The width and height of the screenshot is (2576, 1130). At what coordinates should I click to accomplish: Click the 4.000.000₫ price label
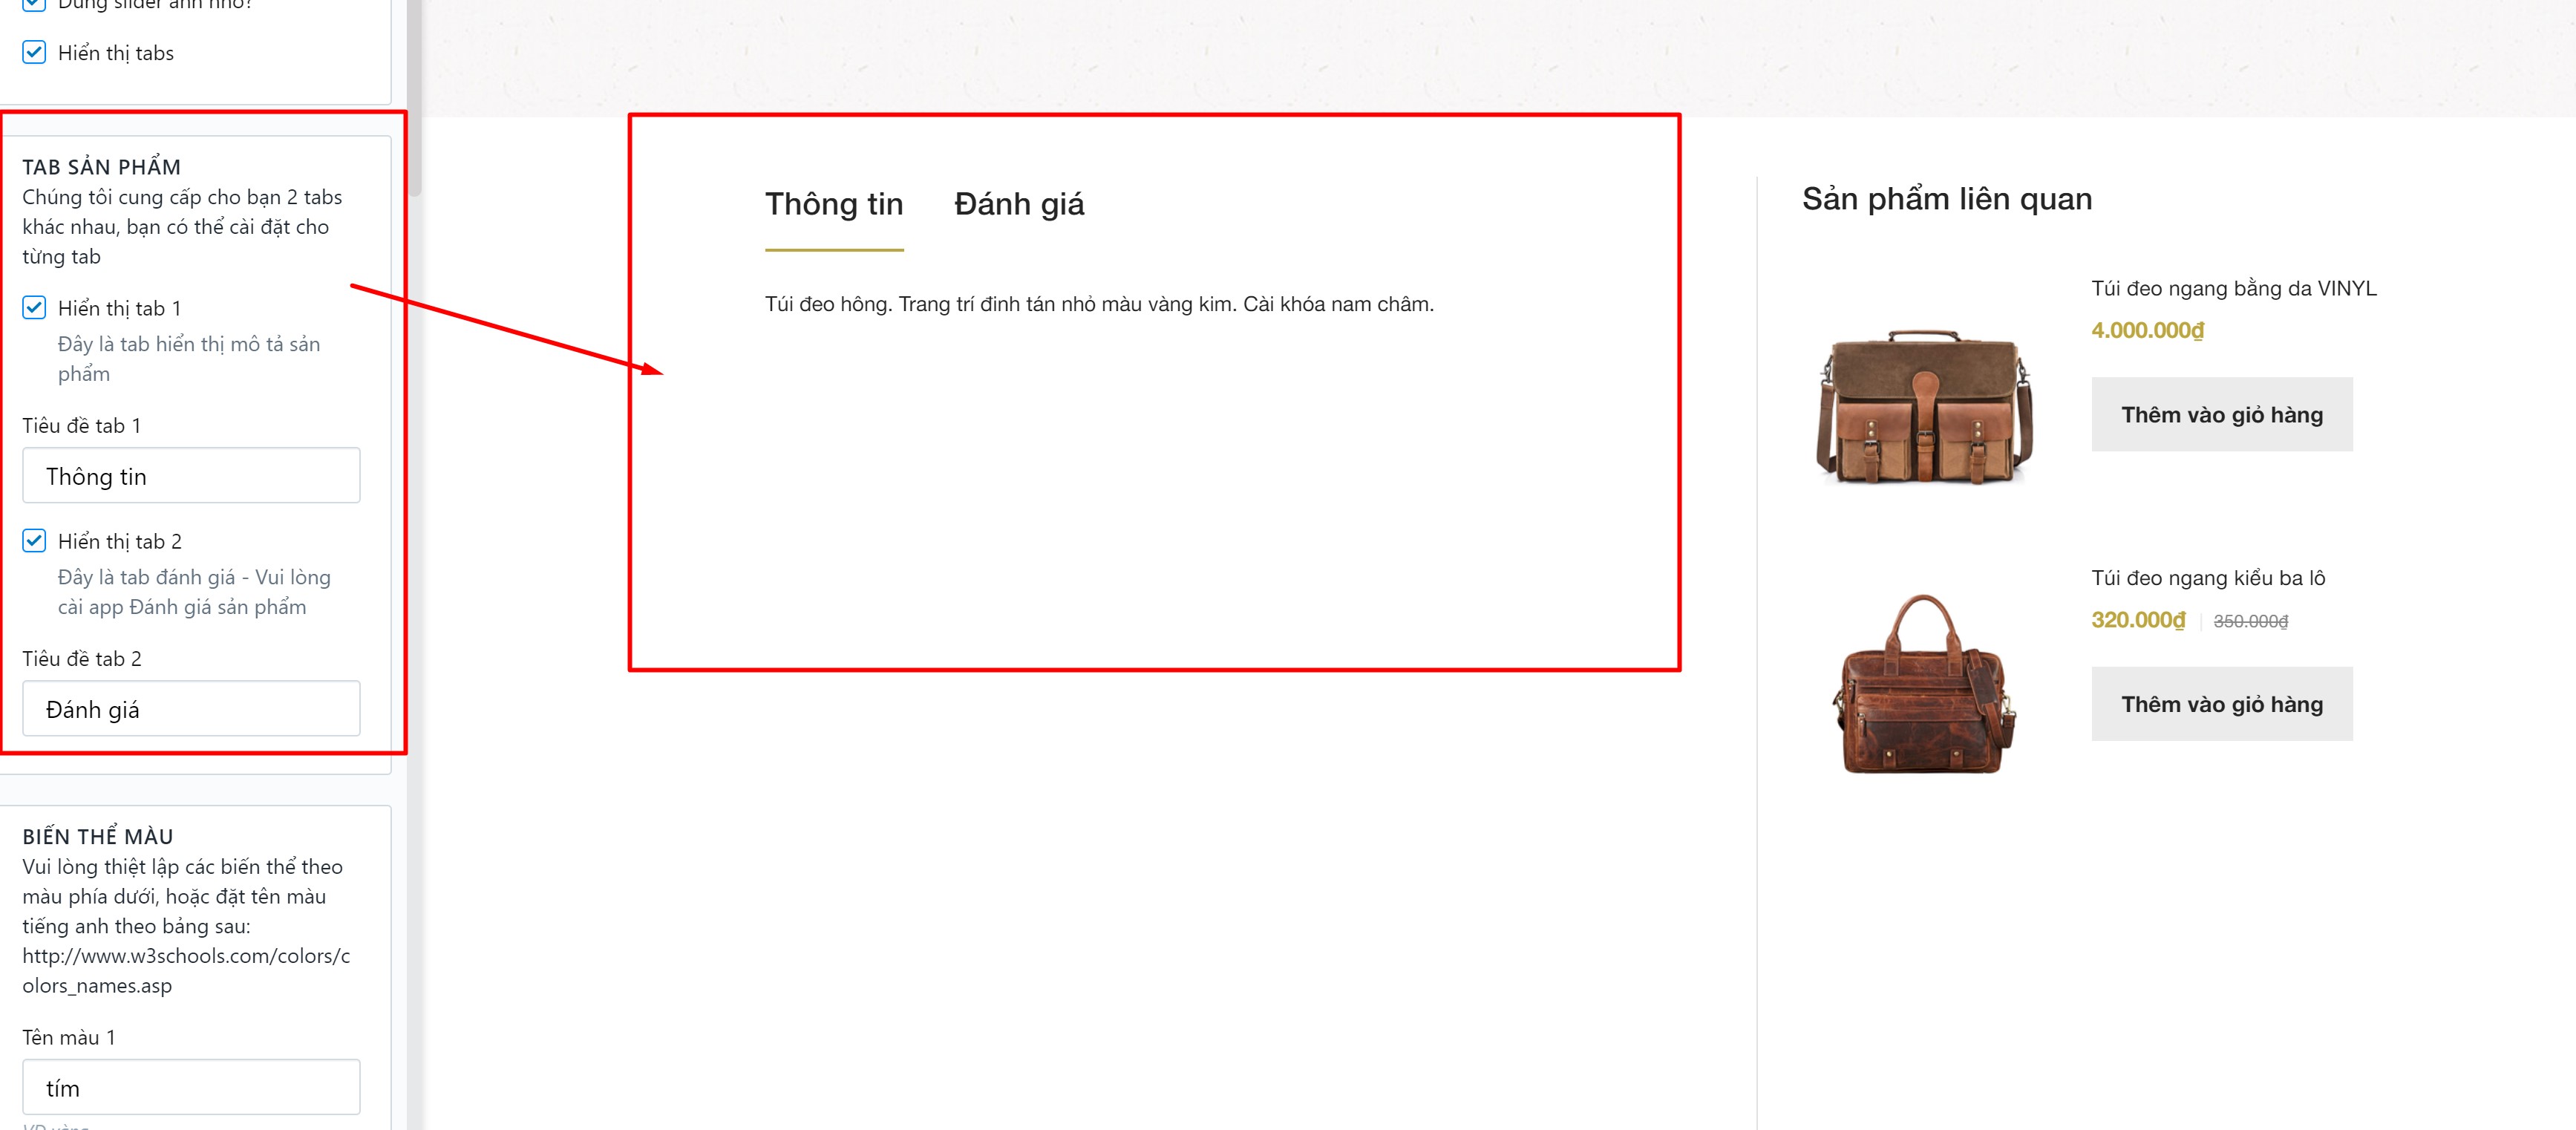tap(2147, 330)
